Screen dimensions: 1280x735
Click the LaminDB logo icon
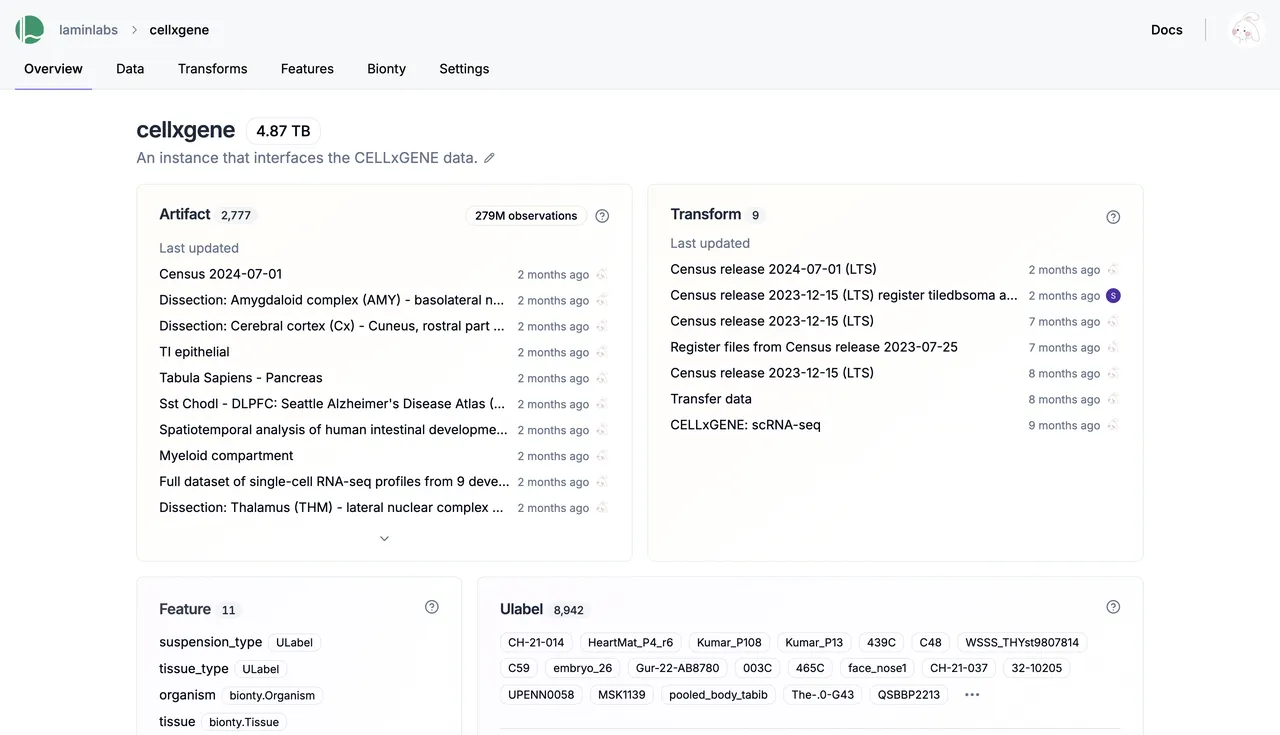tap(30, 30)
